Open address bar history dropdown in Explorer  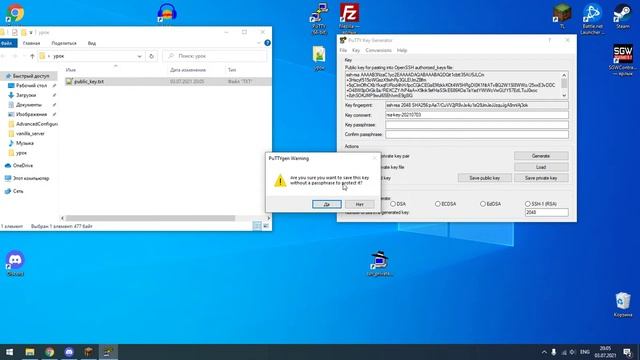pyautogui.click(x=140, y=56)
